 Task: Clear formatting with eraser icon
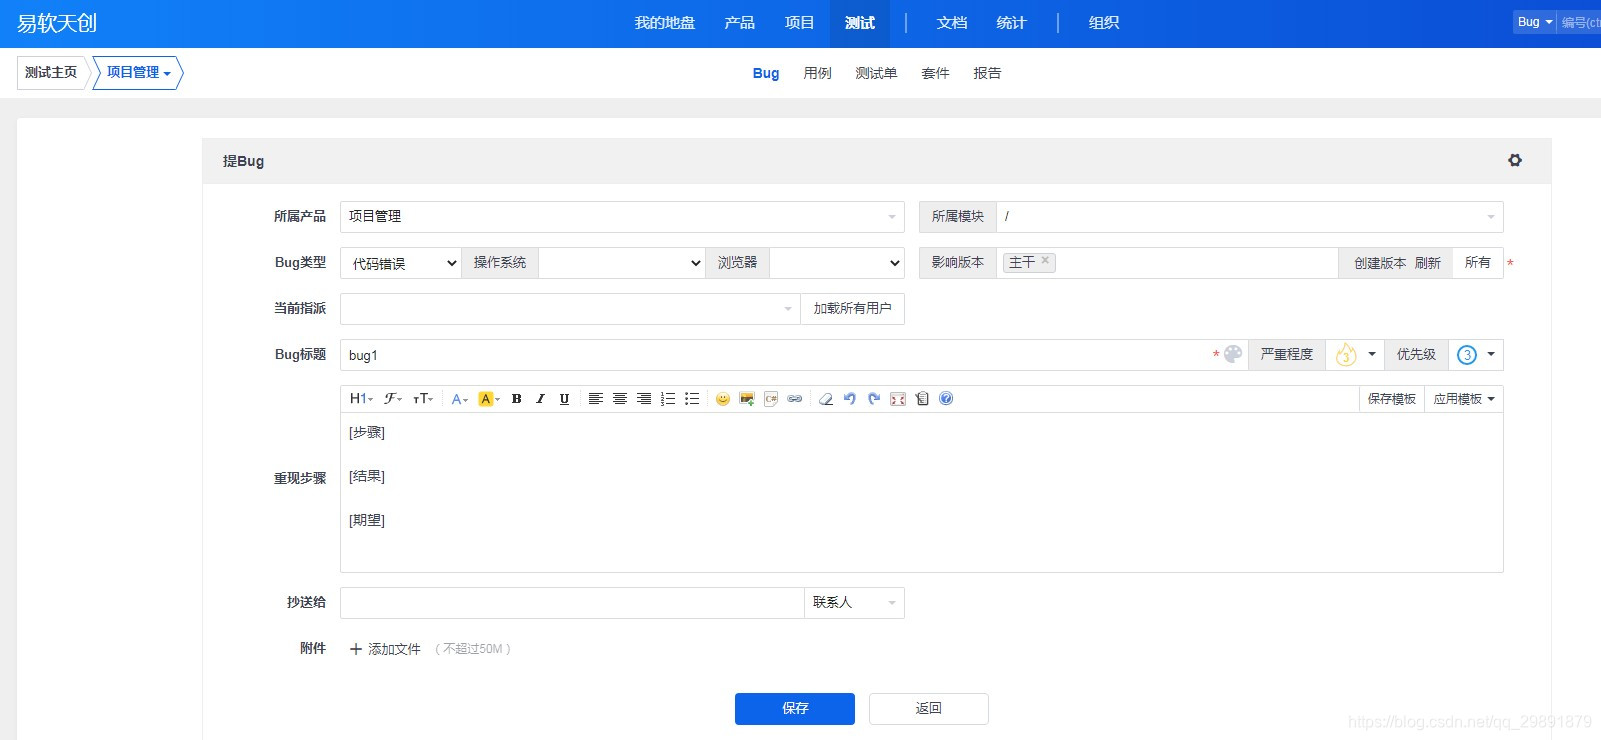pyautogui.click(x=825, y=399)
